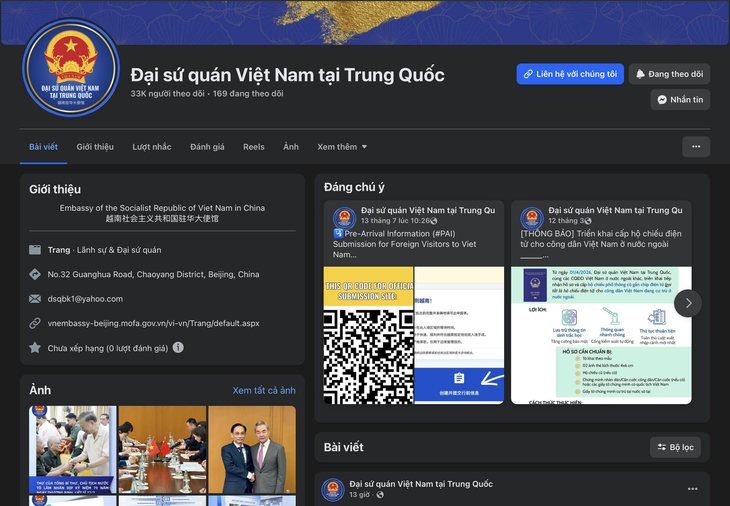This screenshot has height=506, width=730.
Task: Click the Nhắn tin message button
Action: 680,100
